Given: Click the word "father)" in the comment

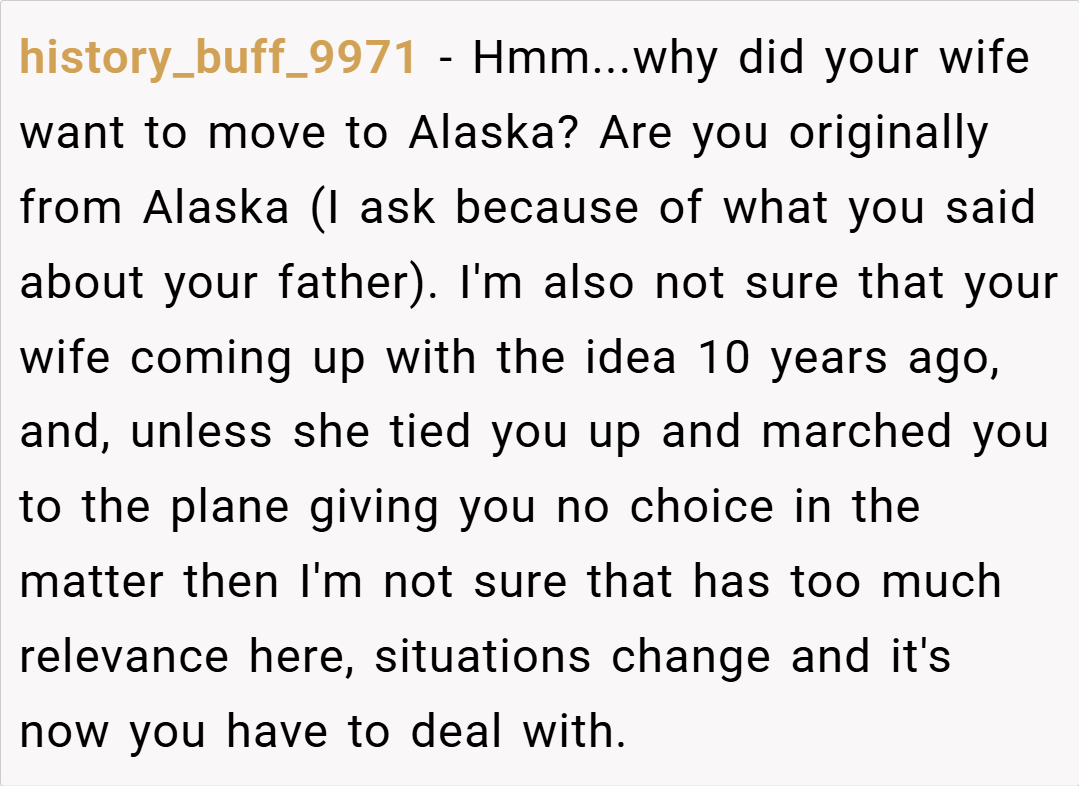Looking at the screenshot, I should pyautogui.click(x=358, y=282).
